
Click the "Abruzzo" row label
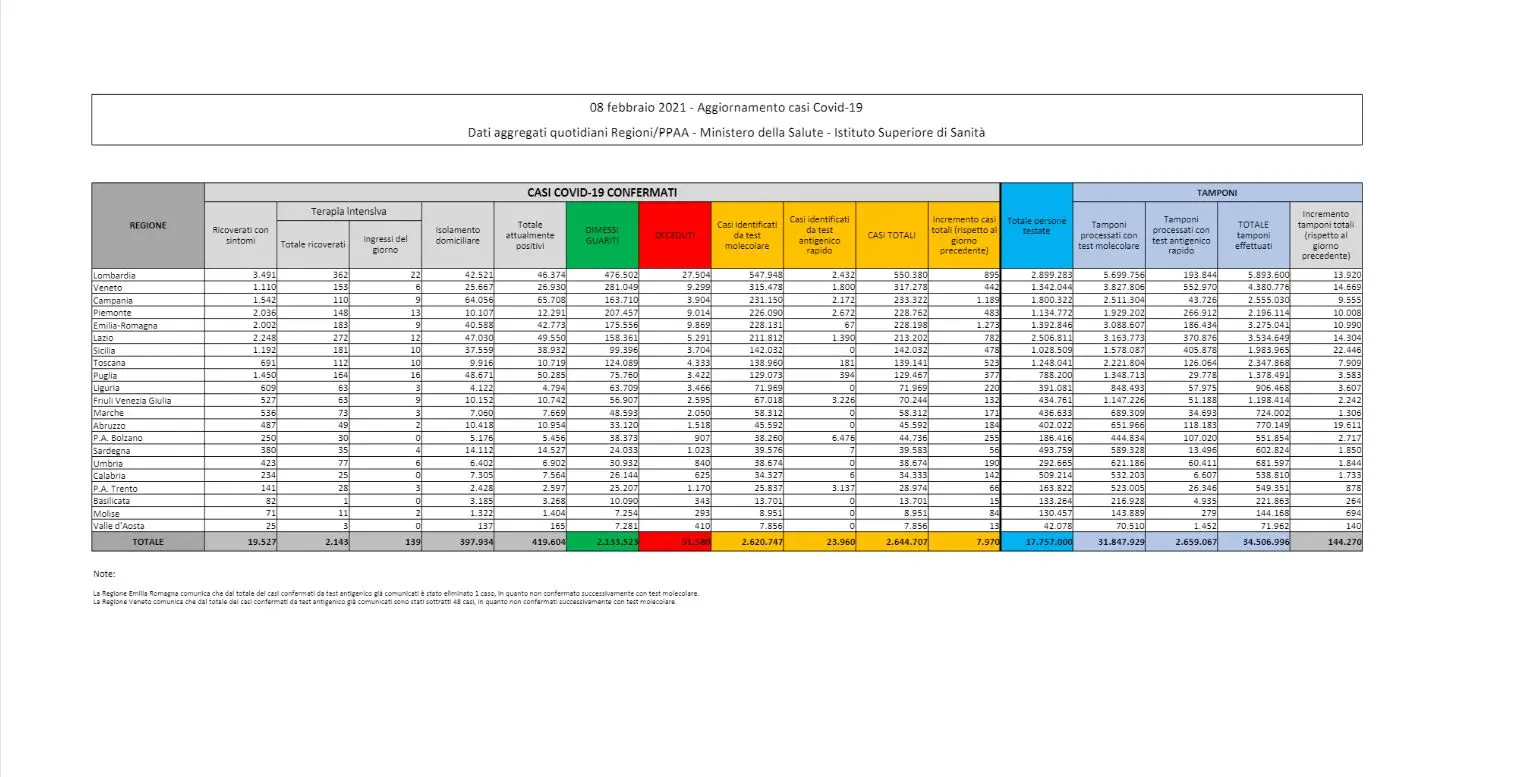[x=148, y=426]
